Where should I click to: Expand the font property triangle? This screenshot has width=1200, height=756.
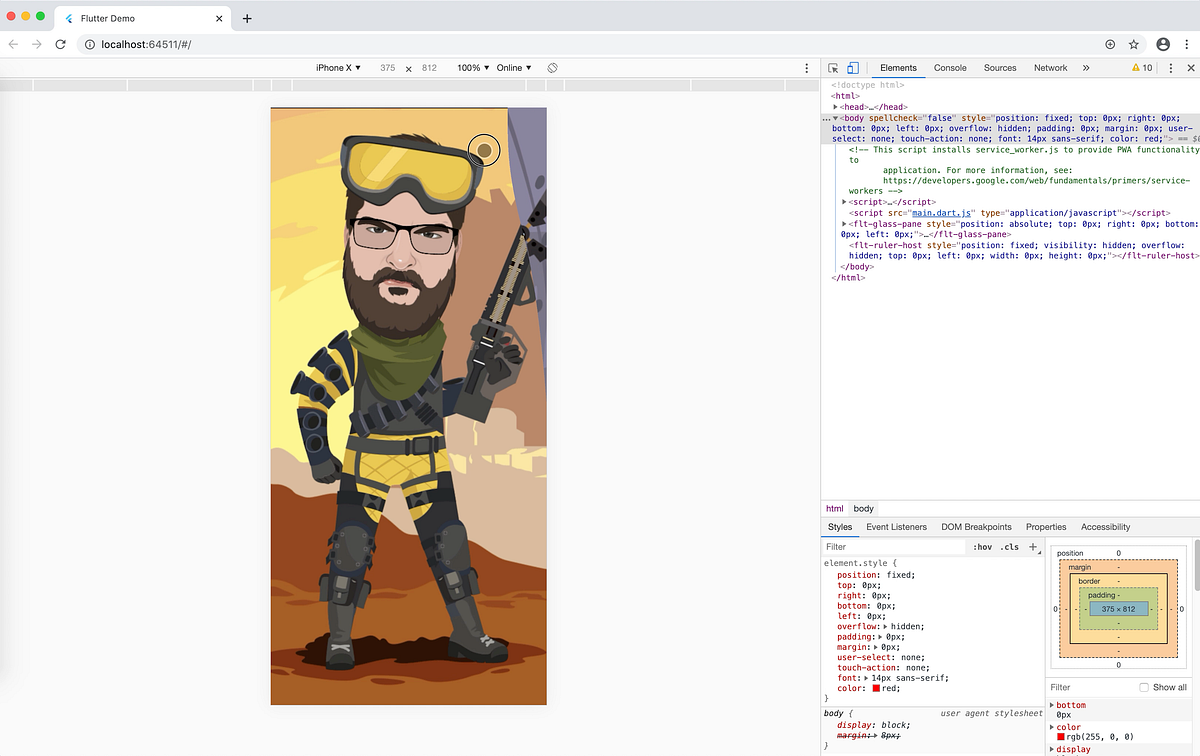point(866,678)
